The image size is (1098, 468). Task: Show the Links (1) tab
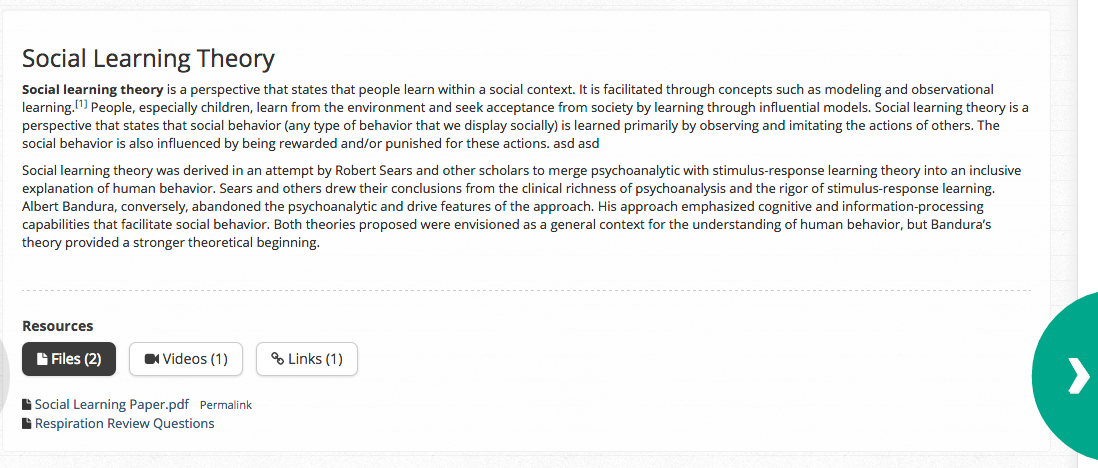pos(307,359)
